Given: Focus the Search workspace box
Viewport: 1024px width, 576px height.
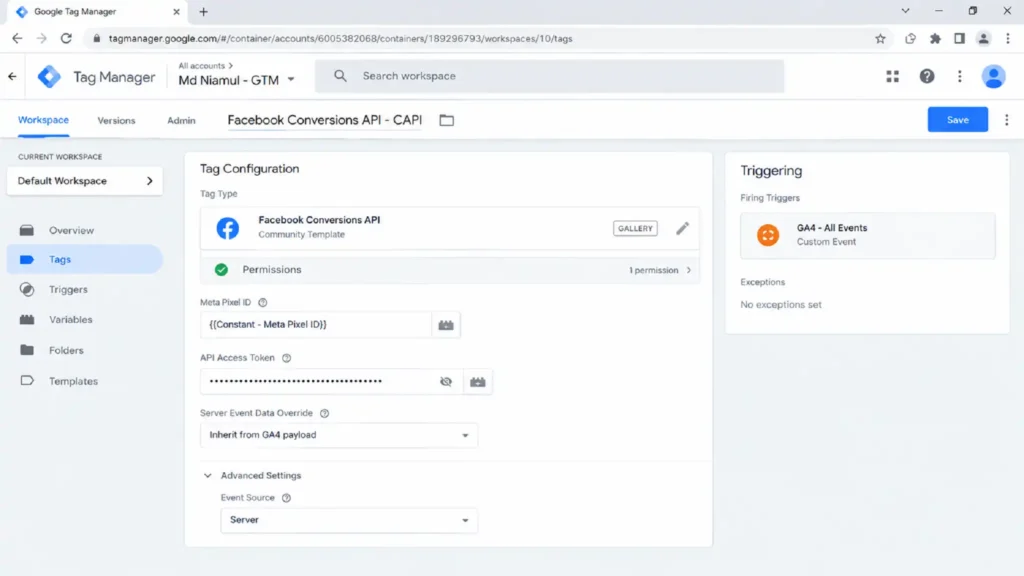Looking at the screenshot, I should 549,76.
